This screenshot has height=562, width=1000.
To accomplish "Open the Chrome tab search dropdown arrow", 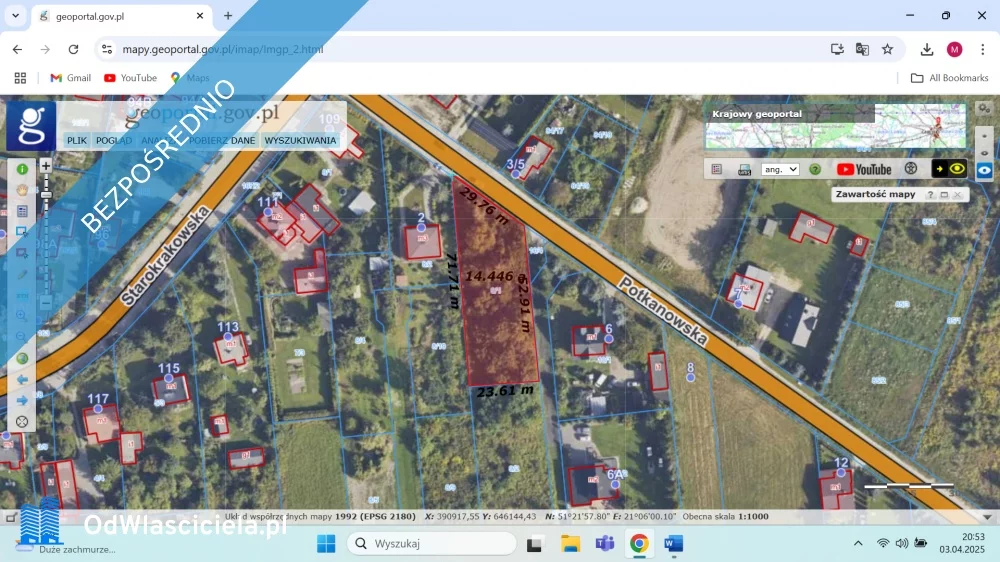I will 15,16.
